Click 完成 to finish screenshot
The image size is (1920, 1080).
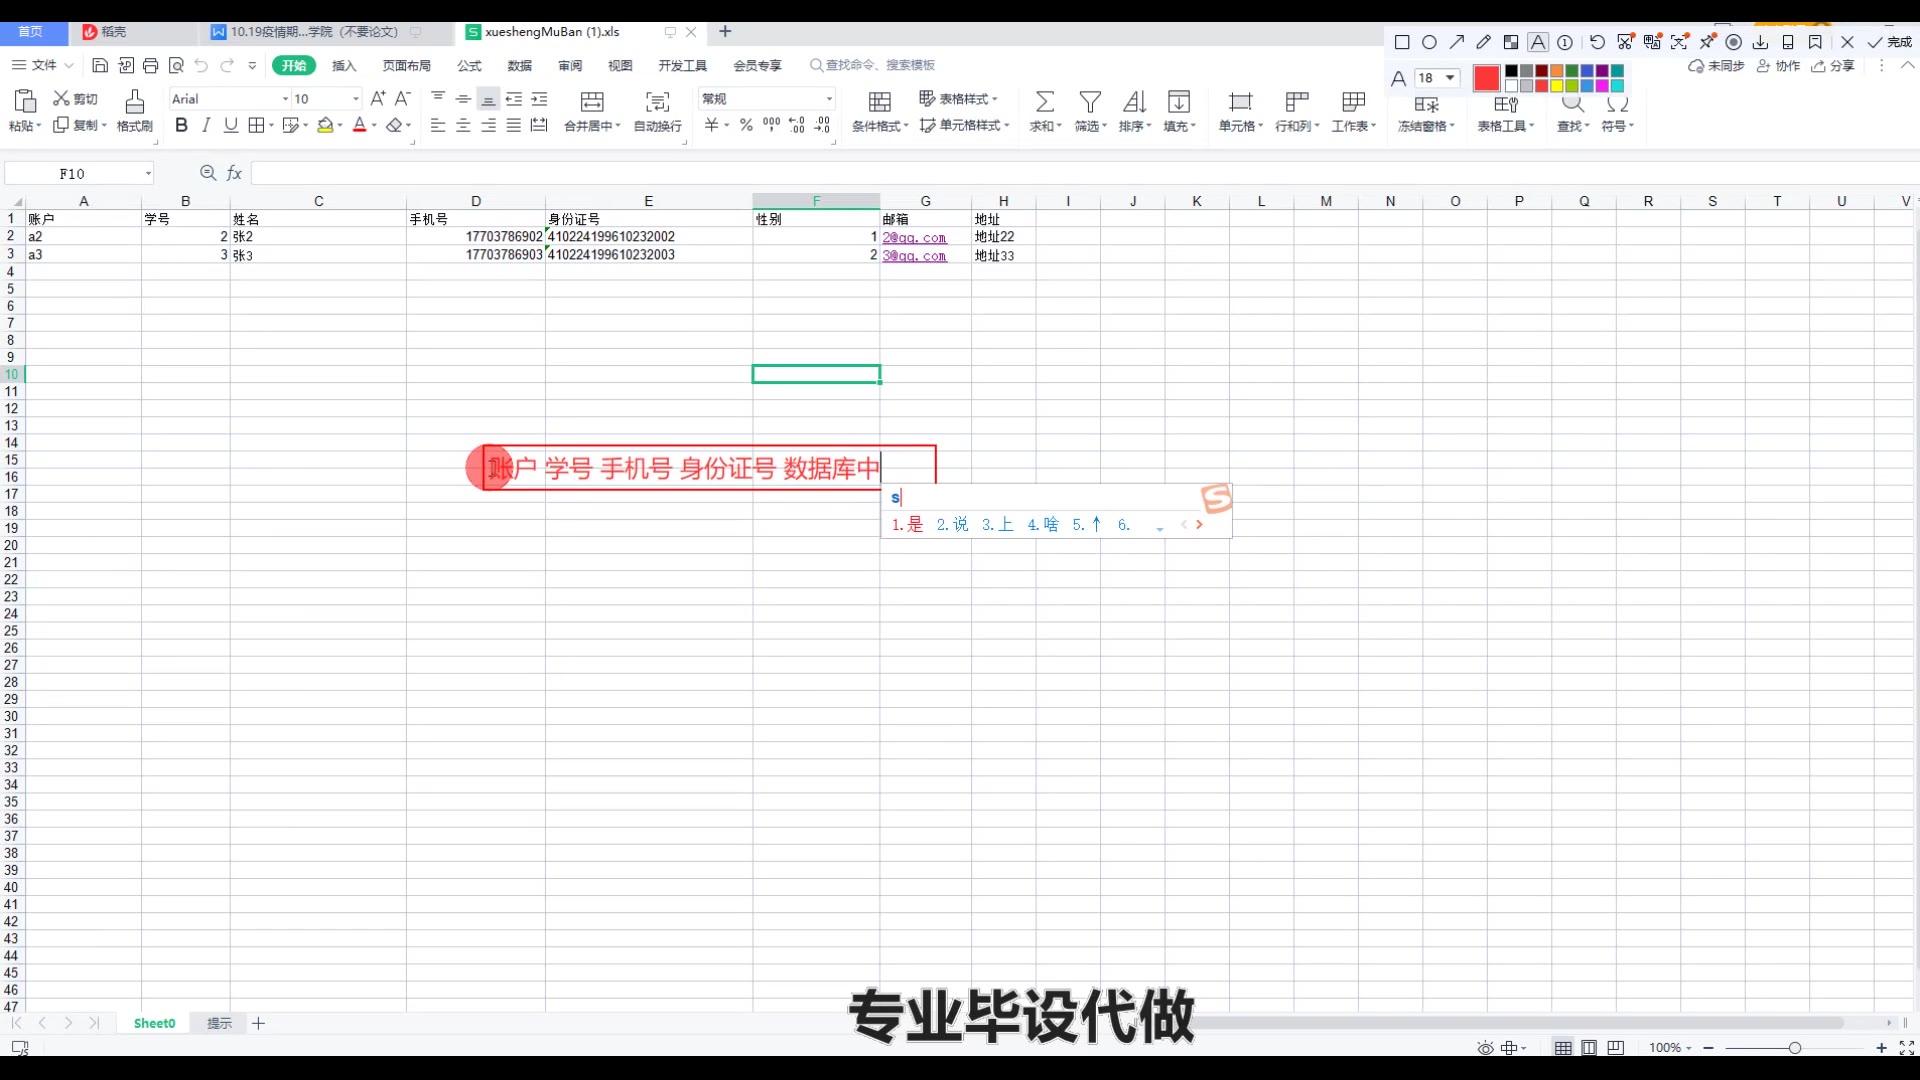tap(1889, 42)
